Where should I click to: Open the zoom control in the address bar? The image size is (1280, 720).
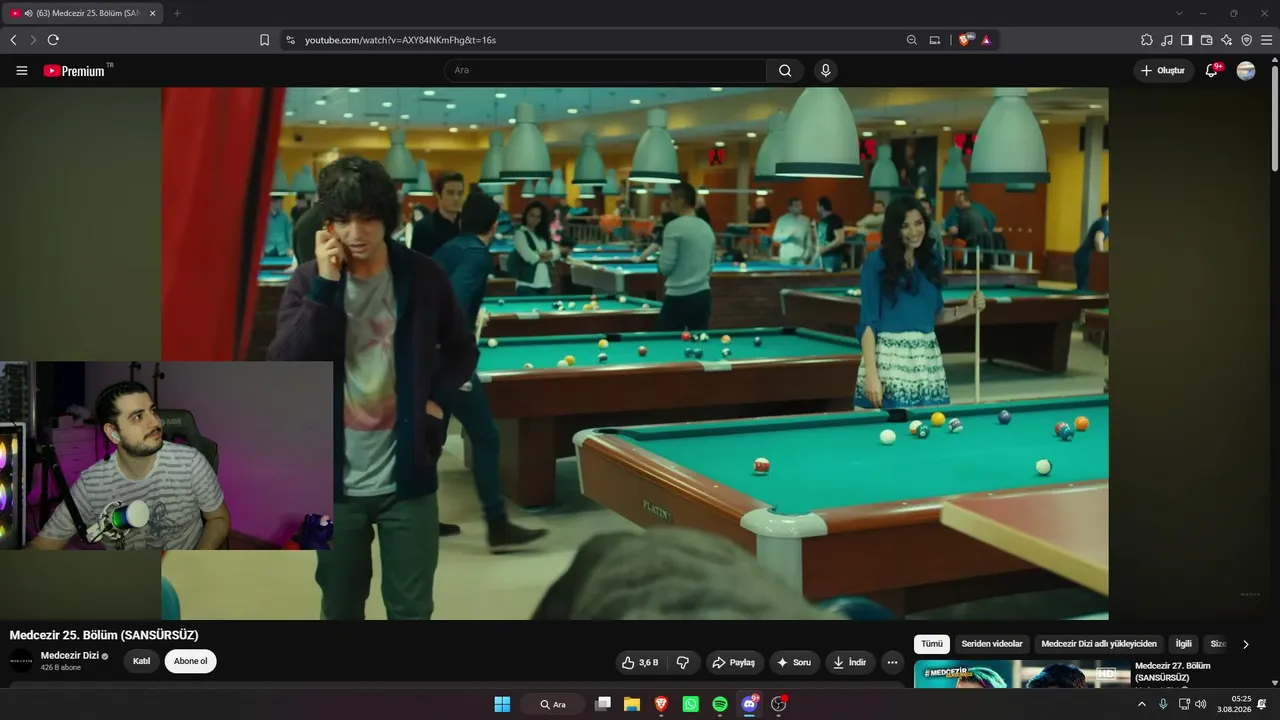point(911,40)
